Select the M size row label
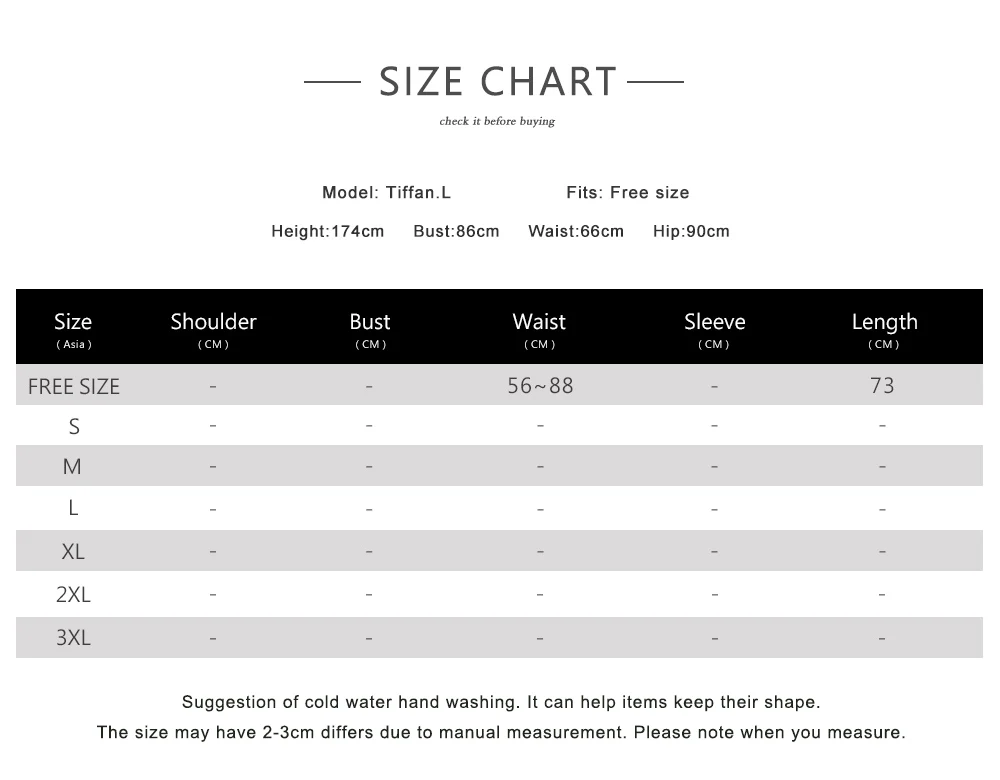This screenshot has width=1000, height=780. pyautogui.click(x=72, y=467)
